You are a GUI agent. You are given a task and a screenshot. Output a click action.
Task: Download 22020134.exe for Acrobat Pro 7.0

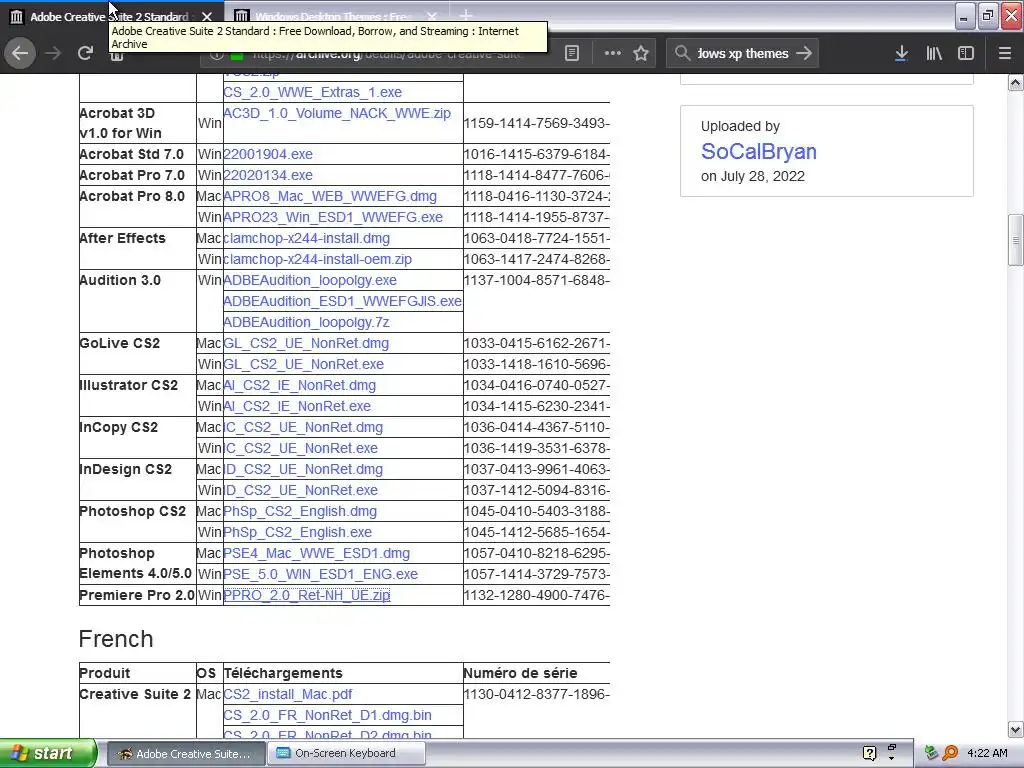(268, 175)
